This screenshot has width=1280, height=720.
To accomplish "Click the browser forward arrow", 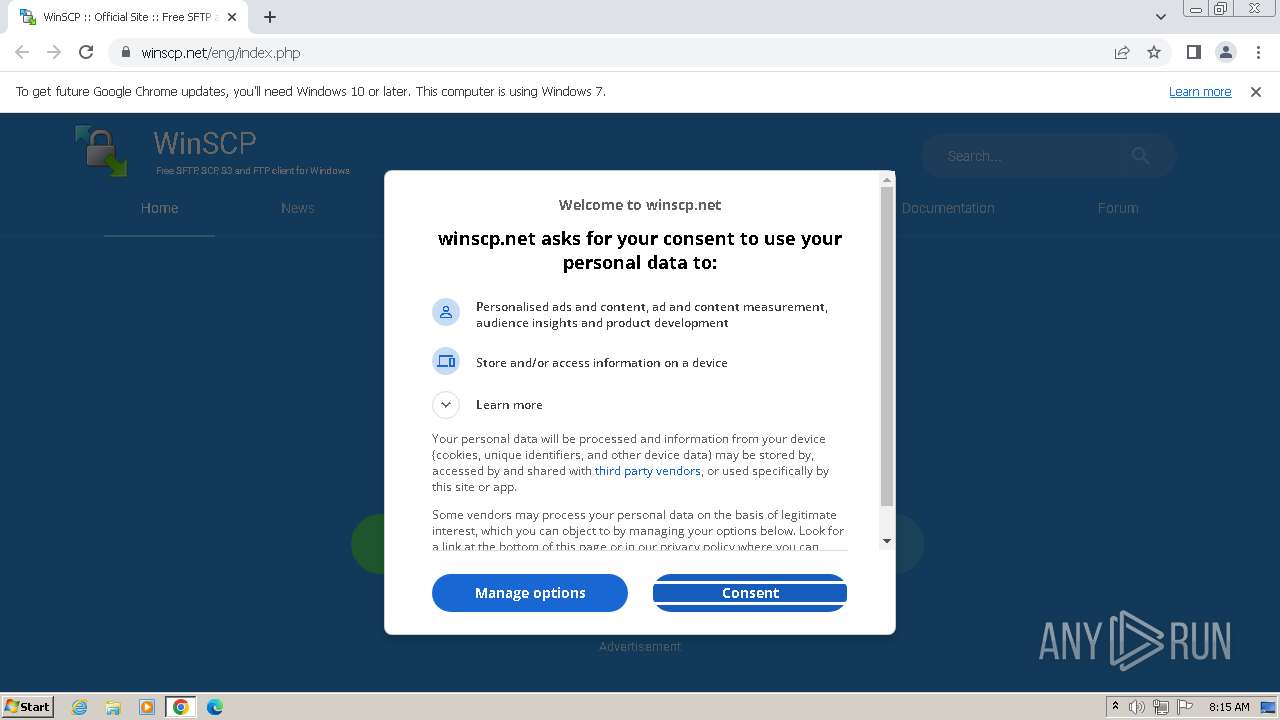I will click(x=54, y=52).
